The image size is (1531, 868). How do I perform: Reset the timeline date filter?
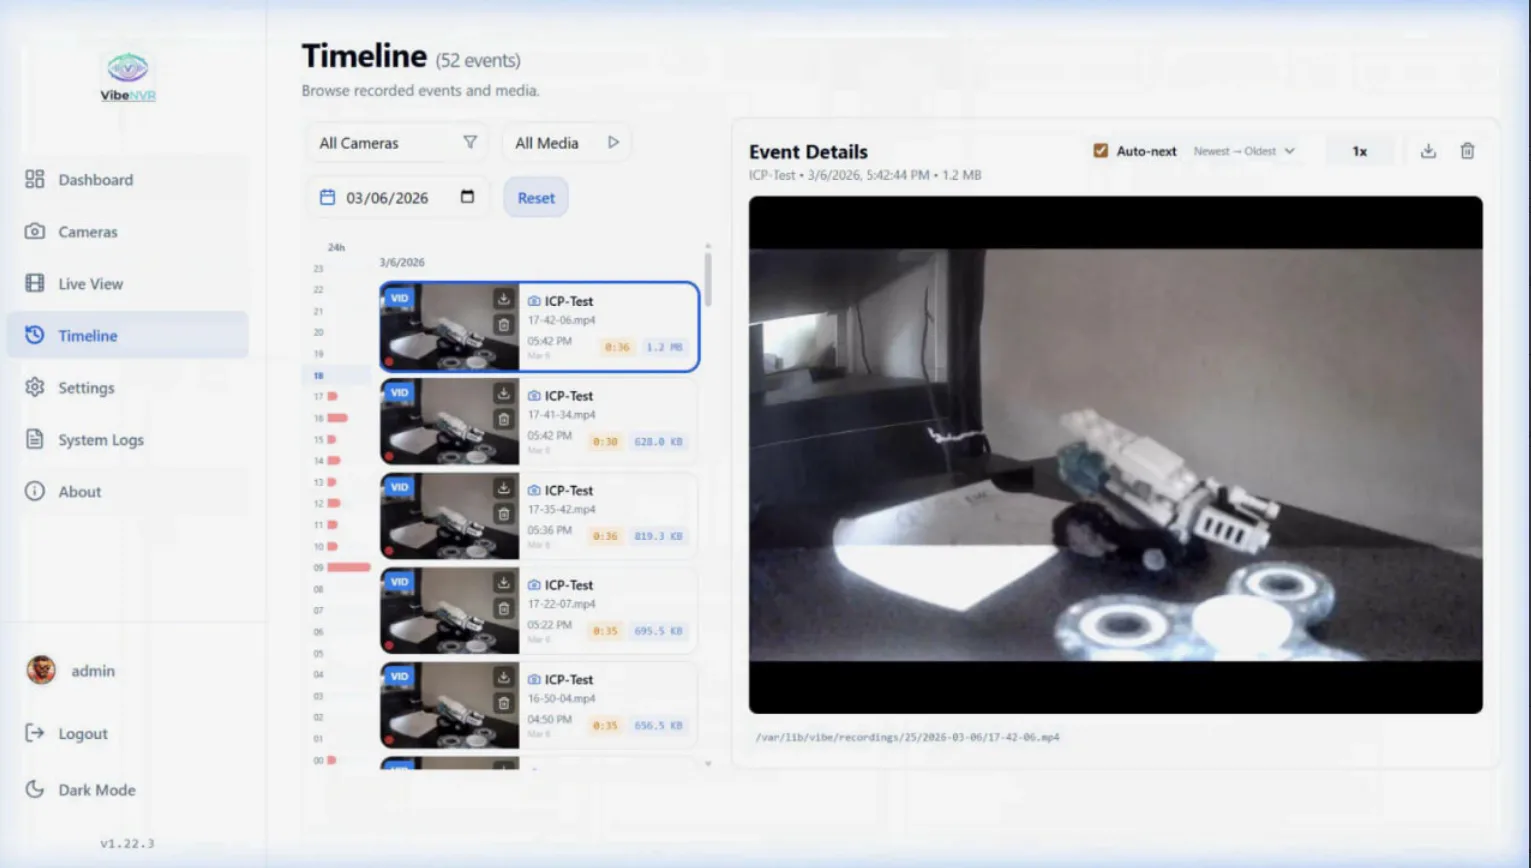click(536, 198)
